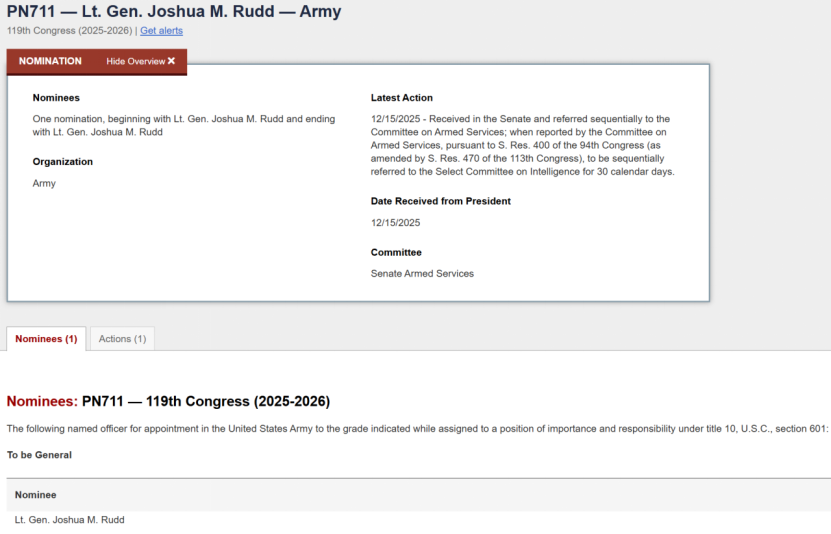Collapse the overview with Hide Overview
Screen dimensions: 831x534
(136, 61)
